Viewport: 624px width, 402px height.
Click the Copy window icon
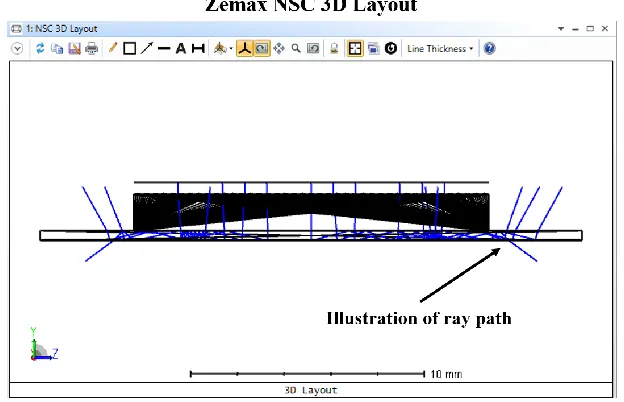57,49
